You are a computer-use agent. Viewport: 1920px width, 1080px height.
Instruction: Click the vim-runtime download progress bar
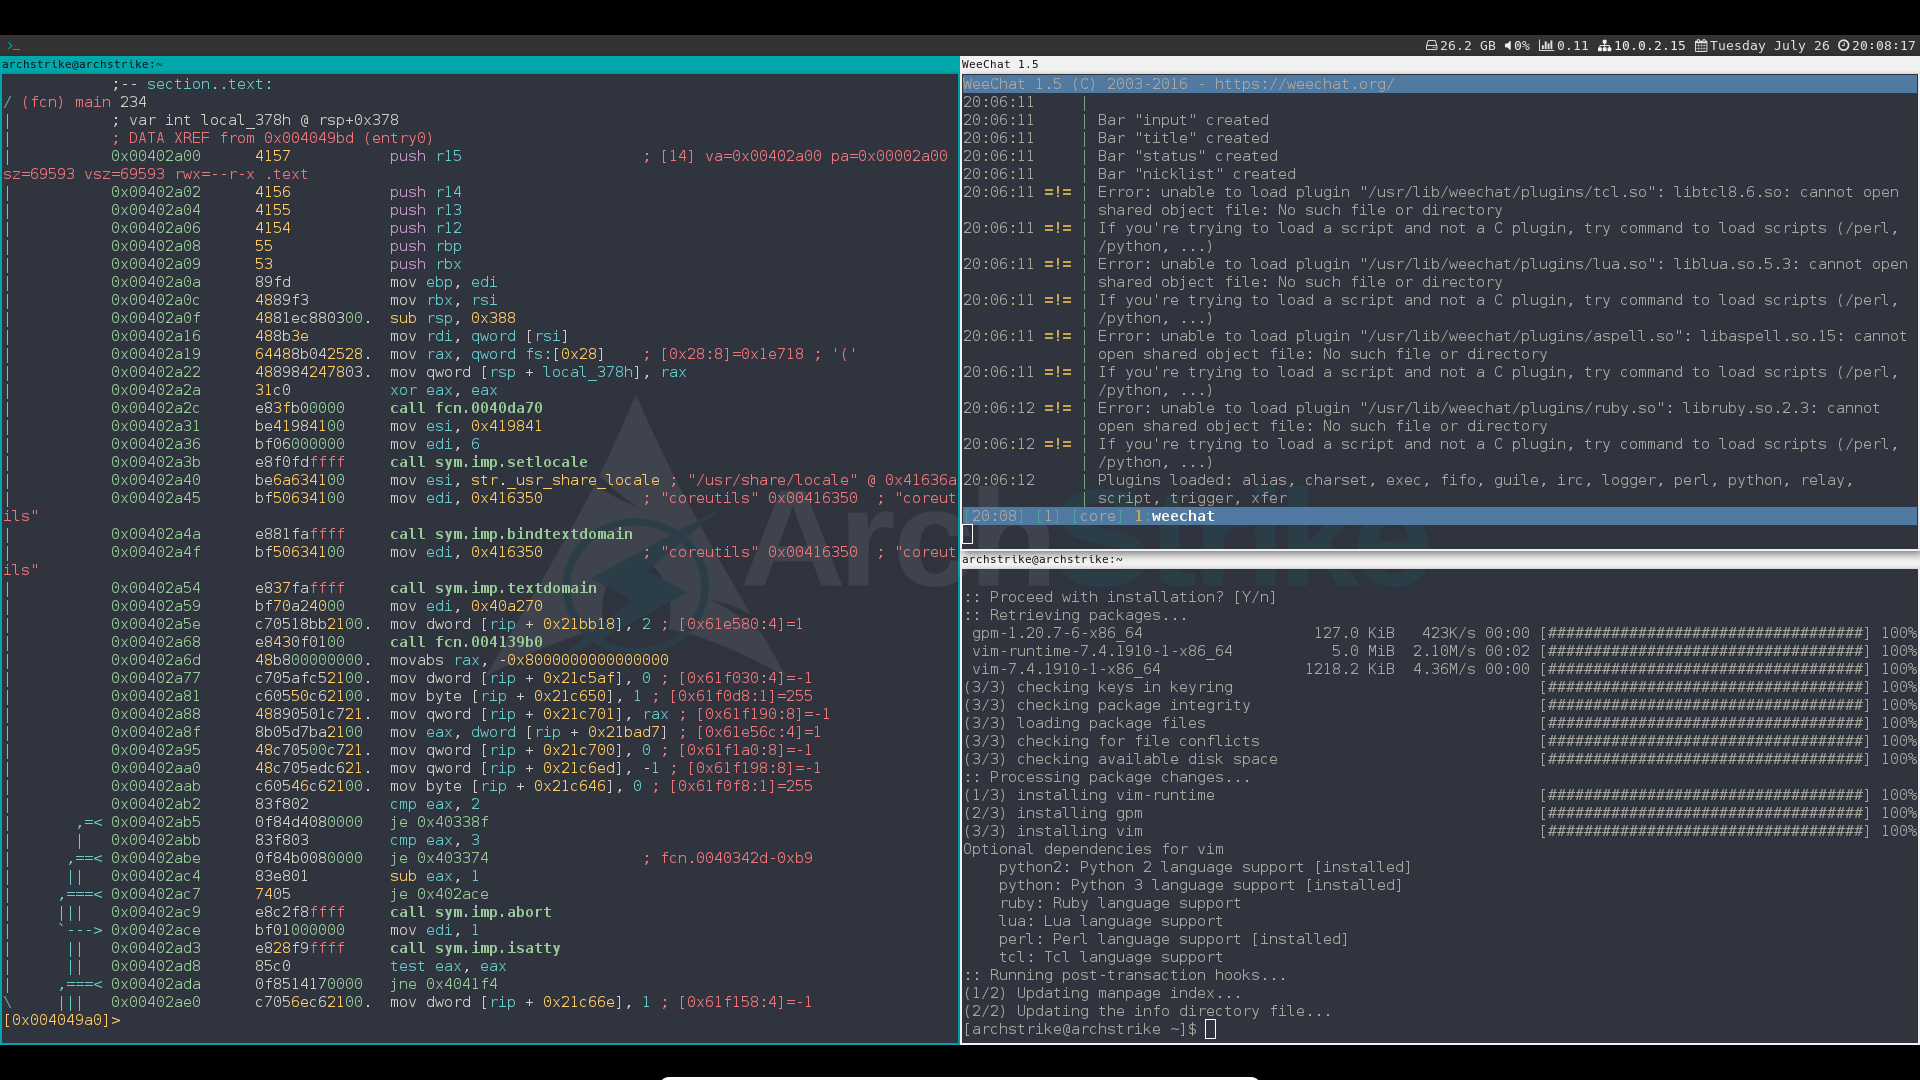1704,651
